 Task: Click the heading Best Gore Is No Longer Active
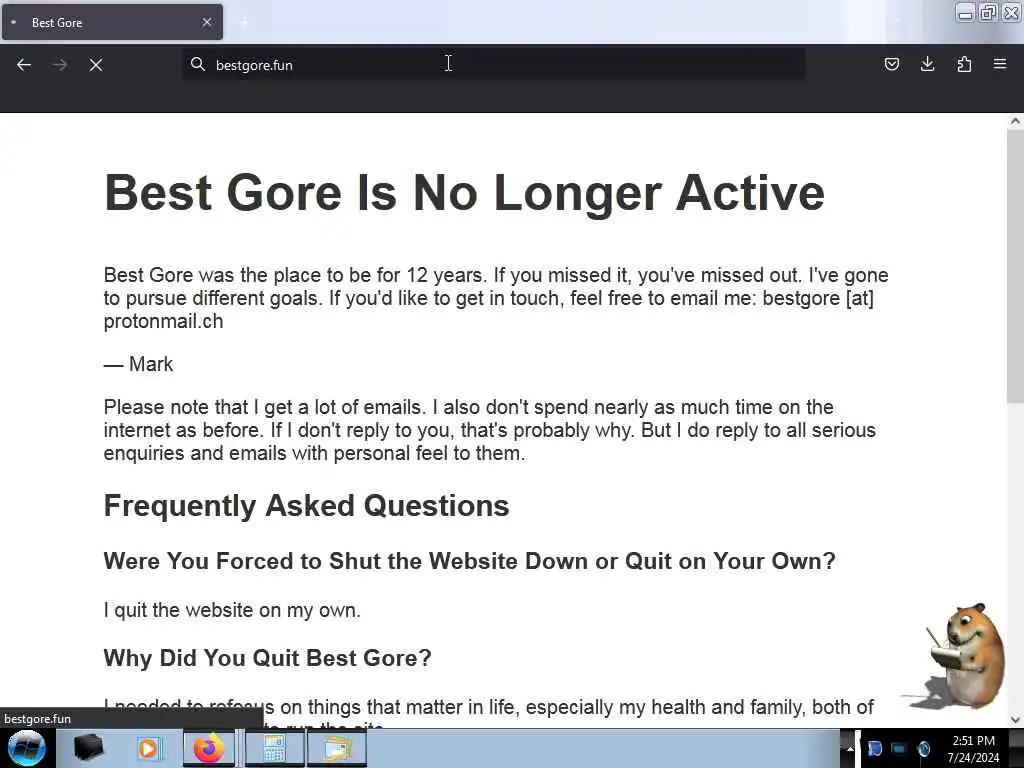pyautogui.click(x=464, y=193)
